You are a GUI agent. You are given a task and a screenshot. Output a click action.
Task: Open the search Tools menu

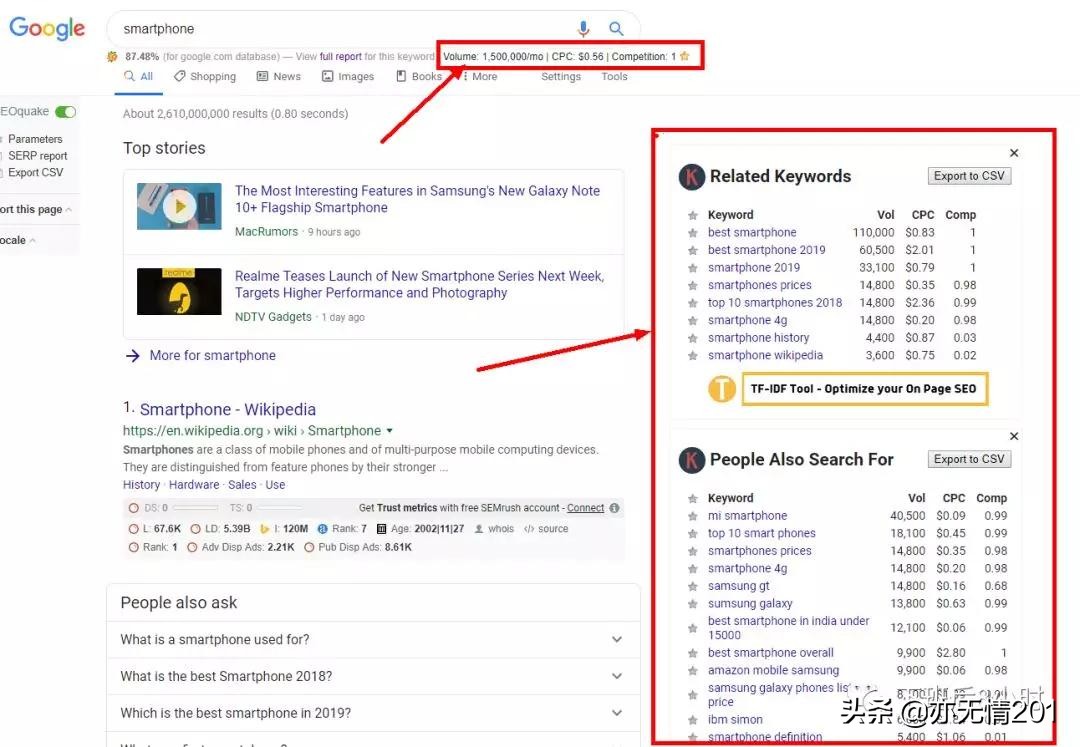(614, 76)
